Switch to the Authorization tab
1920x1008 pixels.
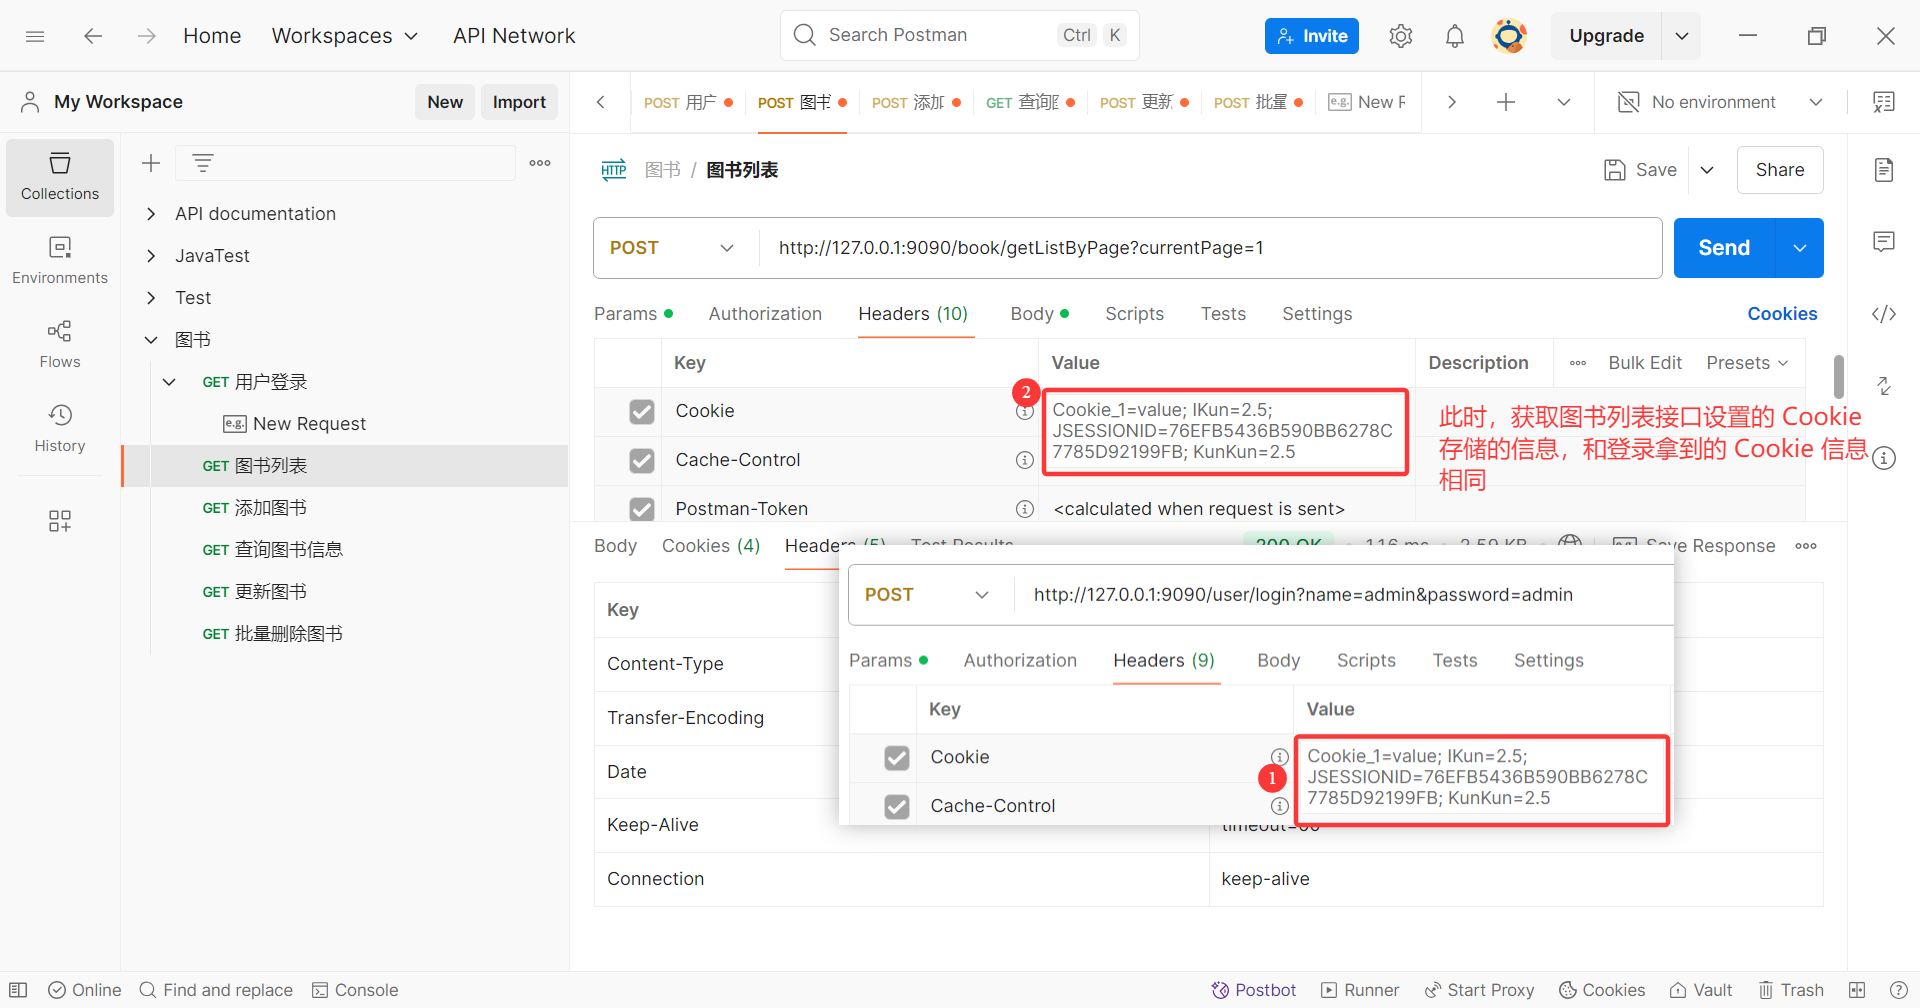[x=765, y=314]
